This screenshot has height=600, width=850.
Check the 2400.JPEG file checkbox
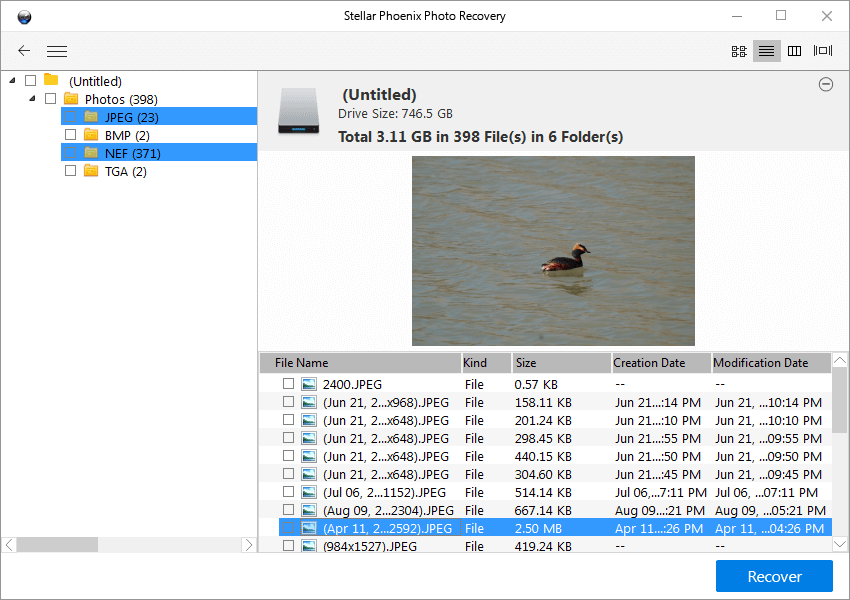pos(288,384)
